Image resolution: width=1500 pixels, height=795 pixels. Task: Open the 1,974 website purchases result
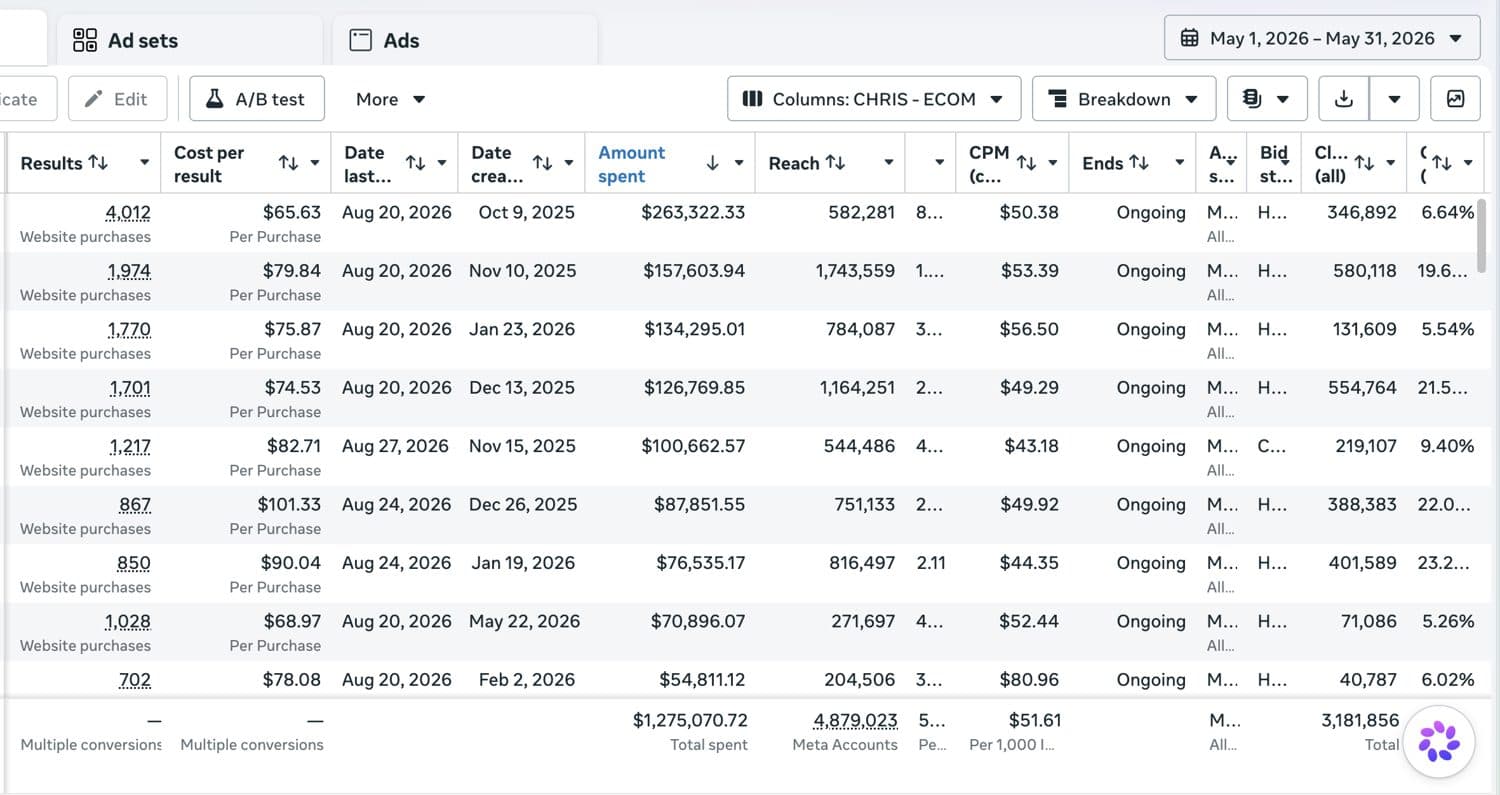coord(129,271)
